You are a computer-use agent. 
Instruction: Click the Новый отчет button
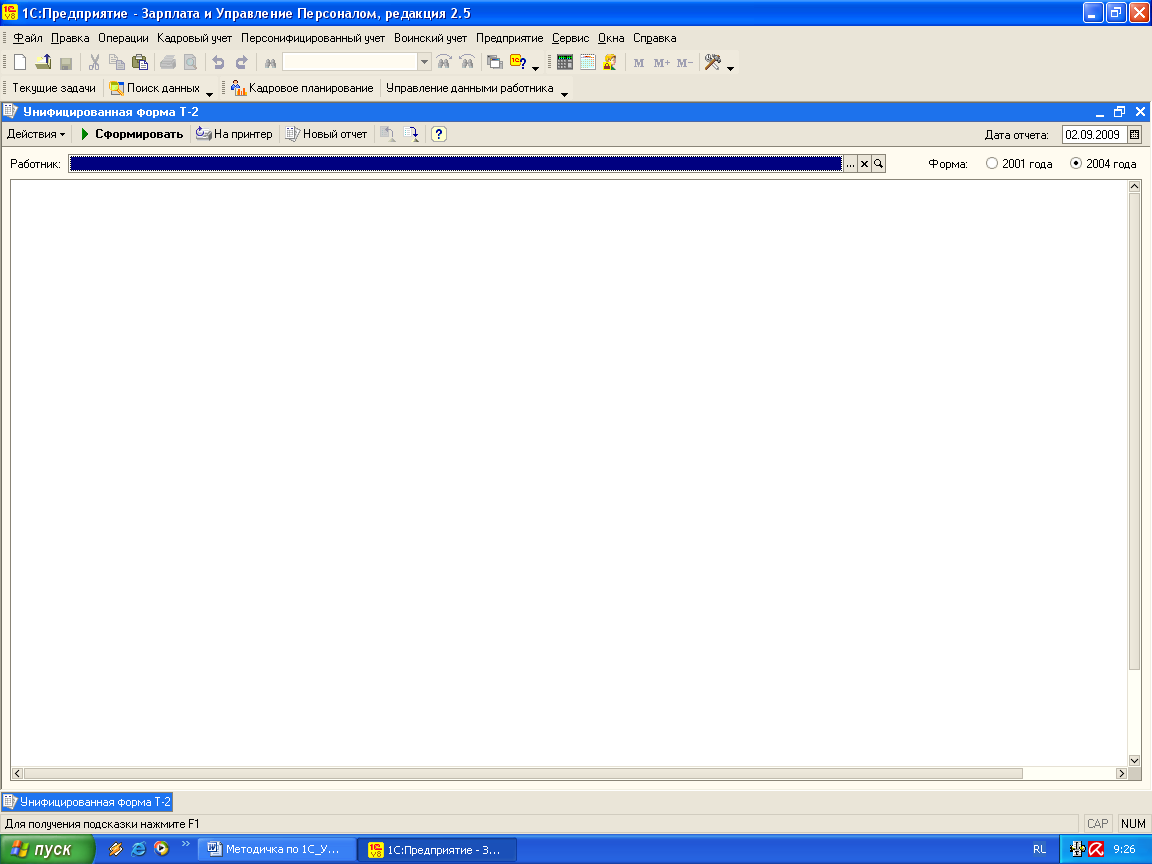pyautogui.click(x=326, y=134)
